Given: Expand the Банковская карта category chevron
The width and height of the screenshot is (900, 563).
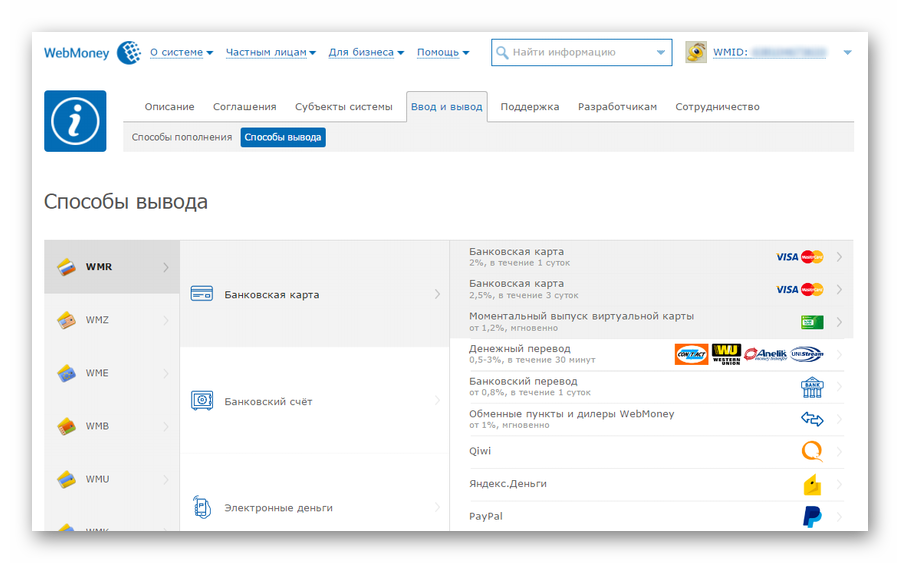Looking at the screenshot, I should point(437,294).
